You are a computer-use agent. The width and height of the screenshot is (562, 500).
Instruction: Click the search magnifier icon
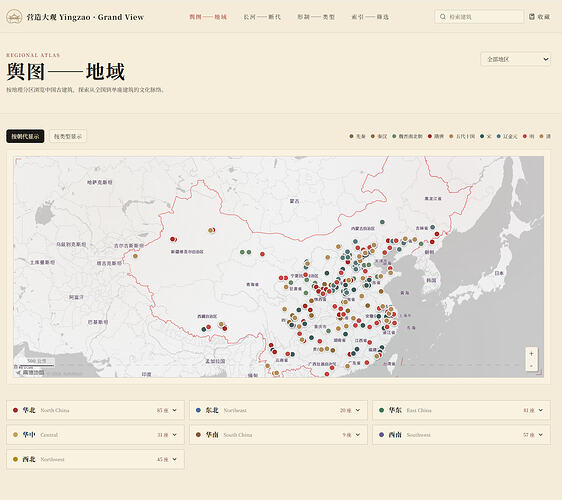(x=443, y=17)
